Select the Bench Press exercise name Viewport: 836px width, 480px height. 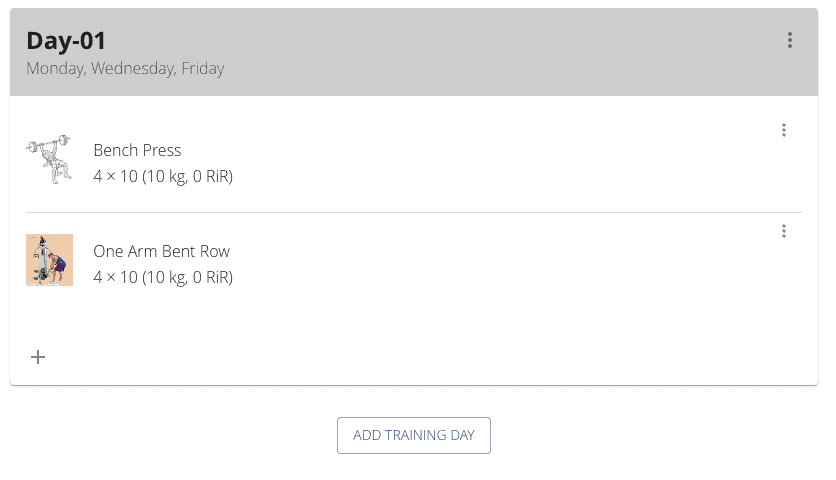[x=137, y=150]
